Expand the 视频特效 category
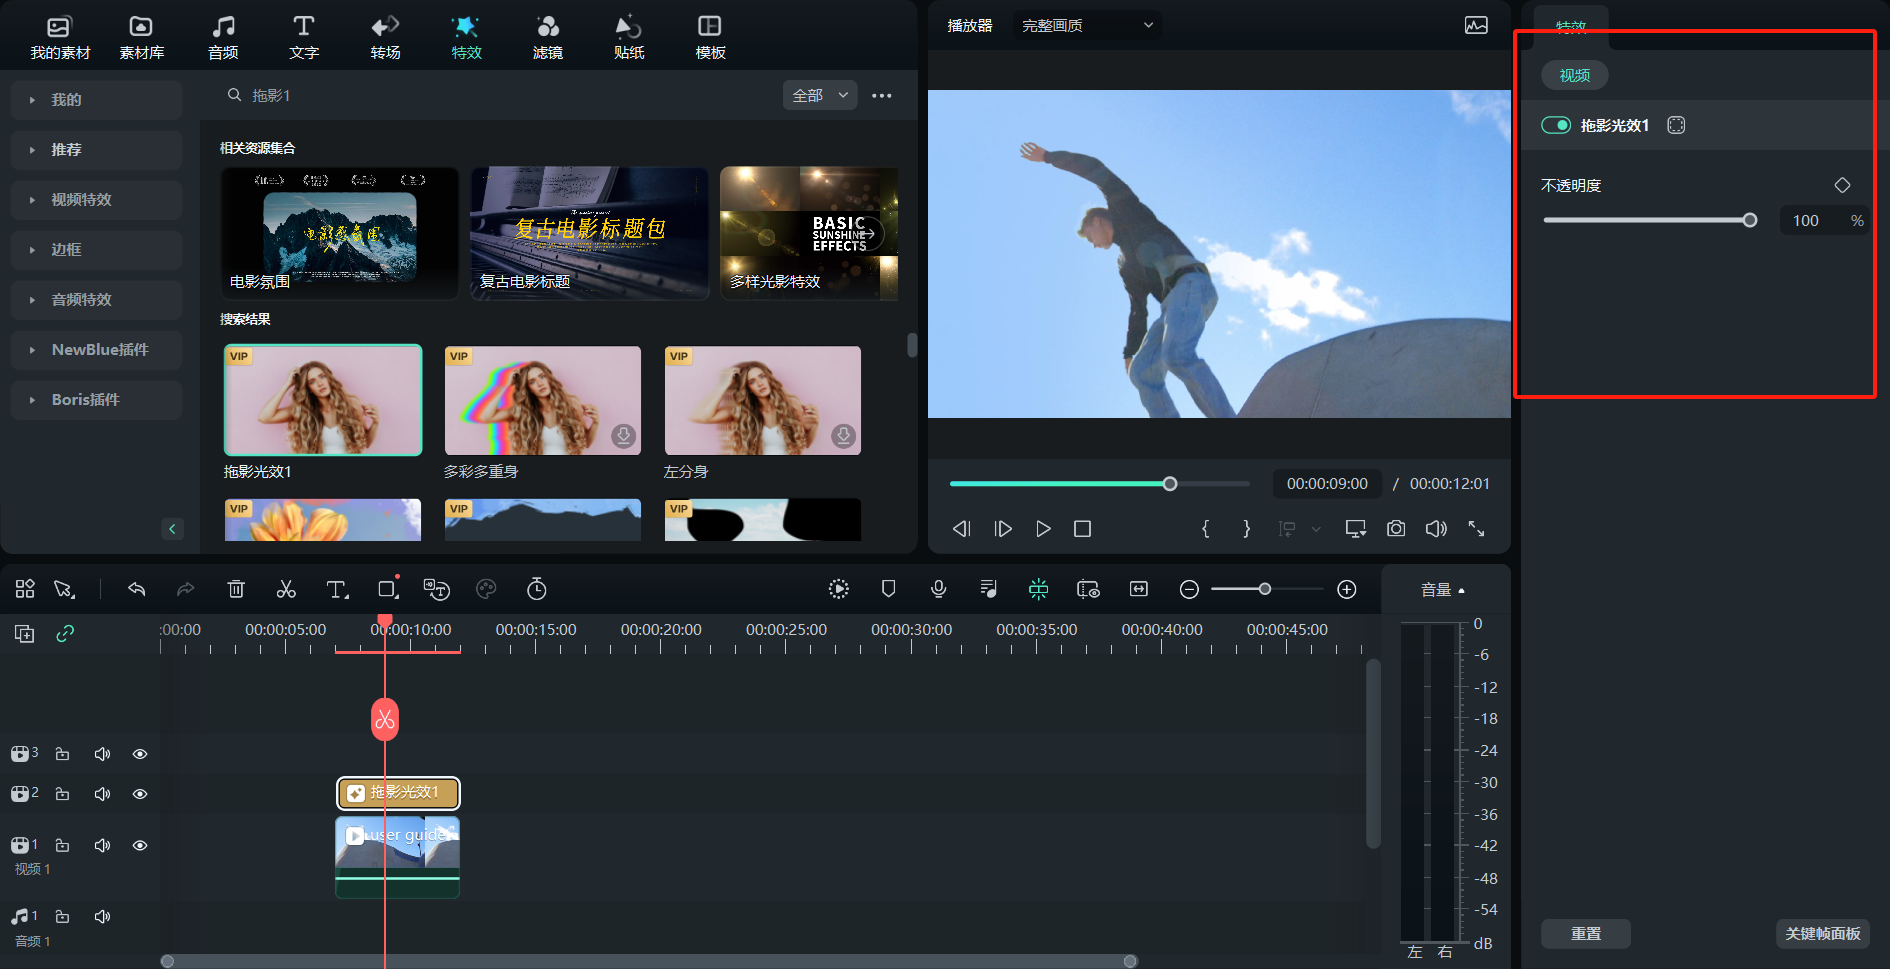Viewport: 1890px width, 969px height. pos(96,200)
